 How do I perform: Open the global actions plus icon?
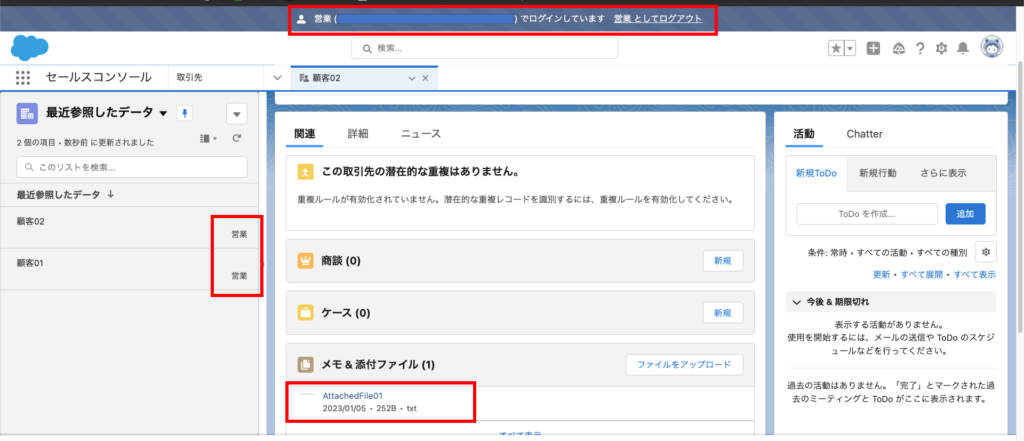point(873,48)
